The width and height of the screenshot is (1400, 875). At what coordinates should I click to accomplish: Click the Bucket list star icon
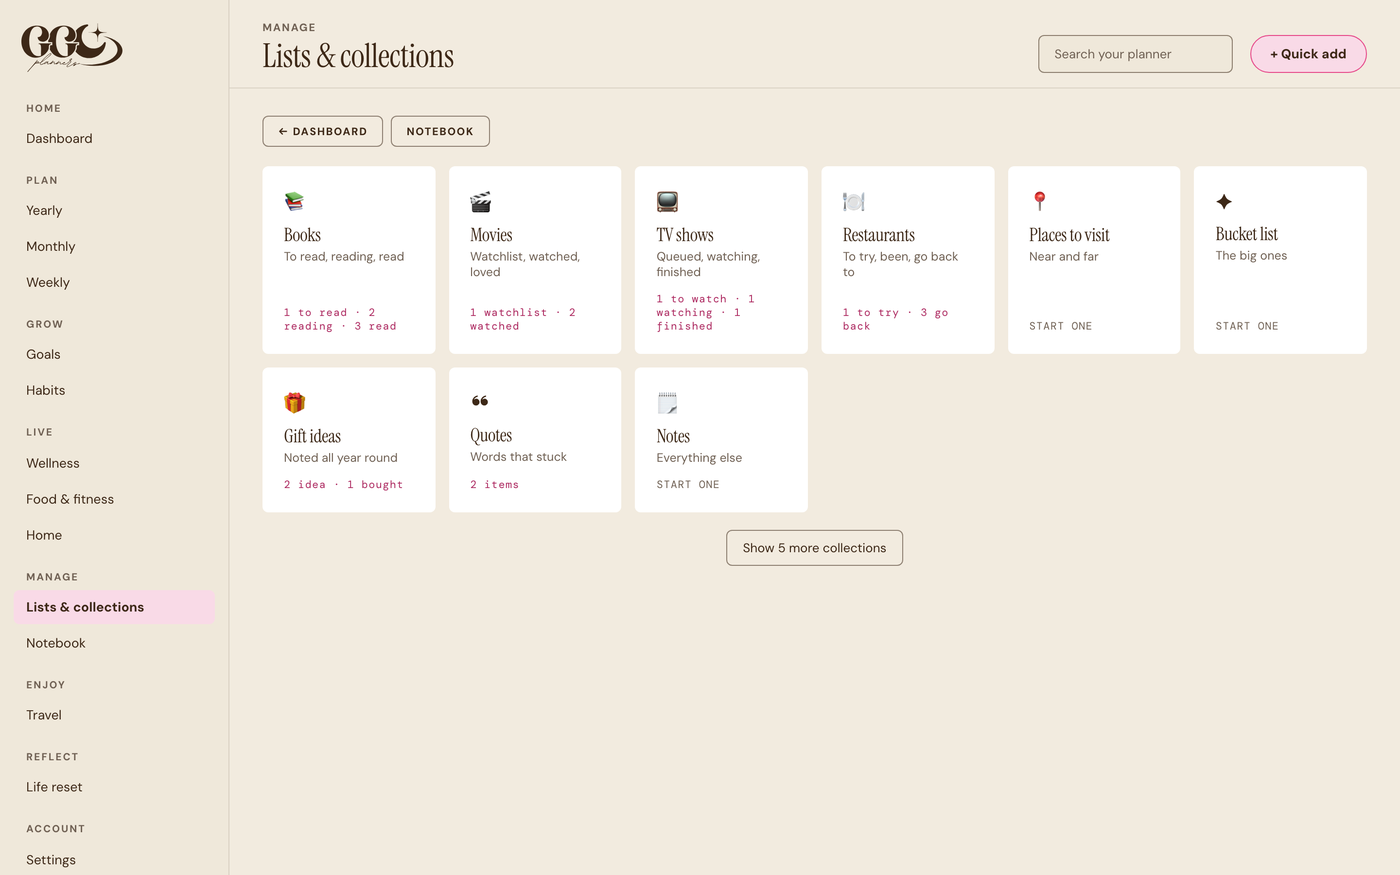[x=1224, y=201]
